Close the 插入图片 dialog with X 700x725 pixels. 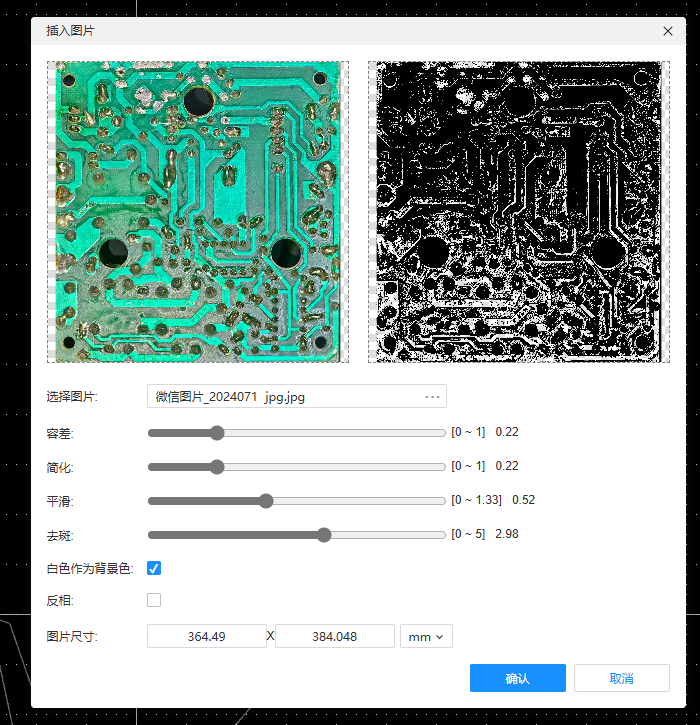click(668, 31)
